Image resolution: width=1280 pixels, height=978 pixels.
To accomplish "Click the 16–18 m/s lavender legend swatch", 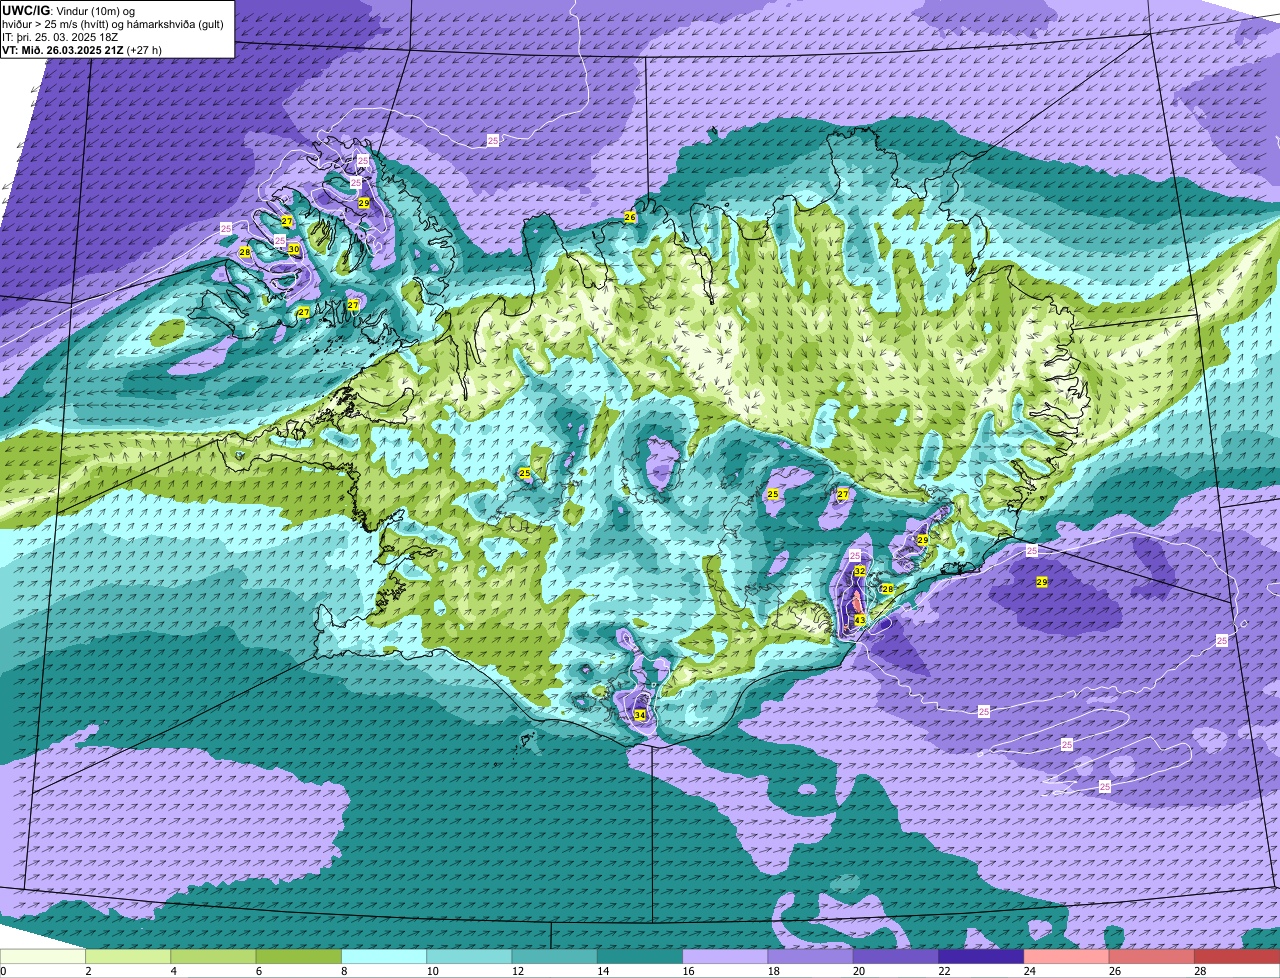I will click(x=725, y=956).
